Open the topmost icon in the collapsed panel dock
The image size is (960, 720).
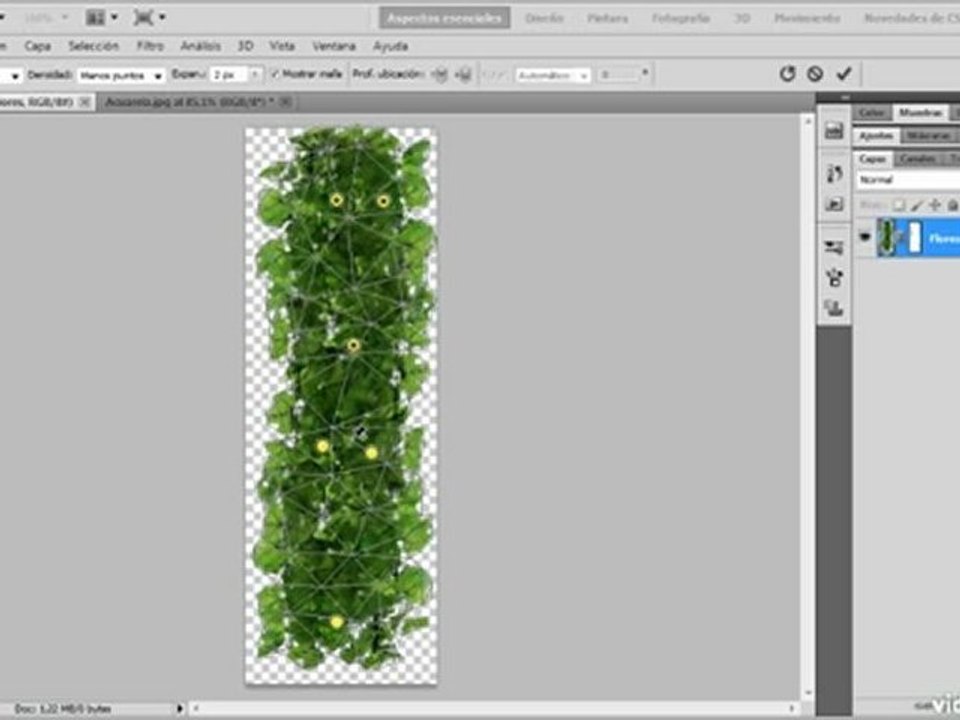[834, 130]
